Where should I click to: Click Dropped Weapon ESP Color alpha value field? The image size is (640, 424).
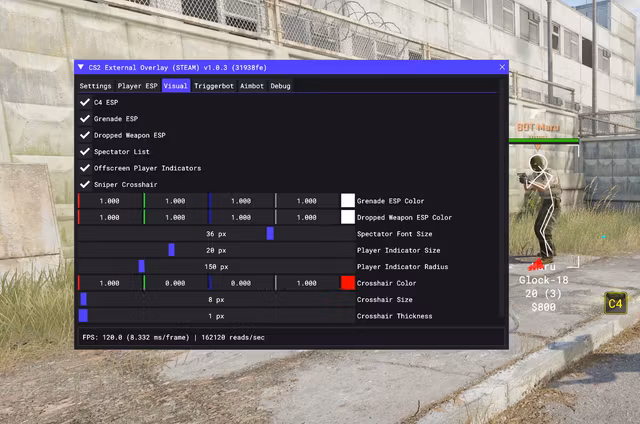[307, 218]
